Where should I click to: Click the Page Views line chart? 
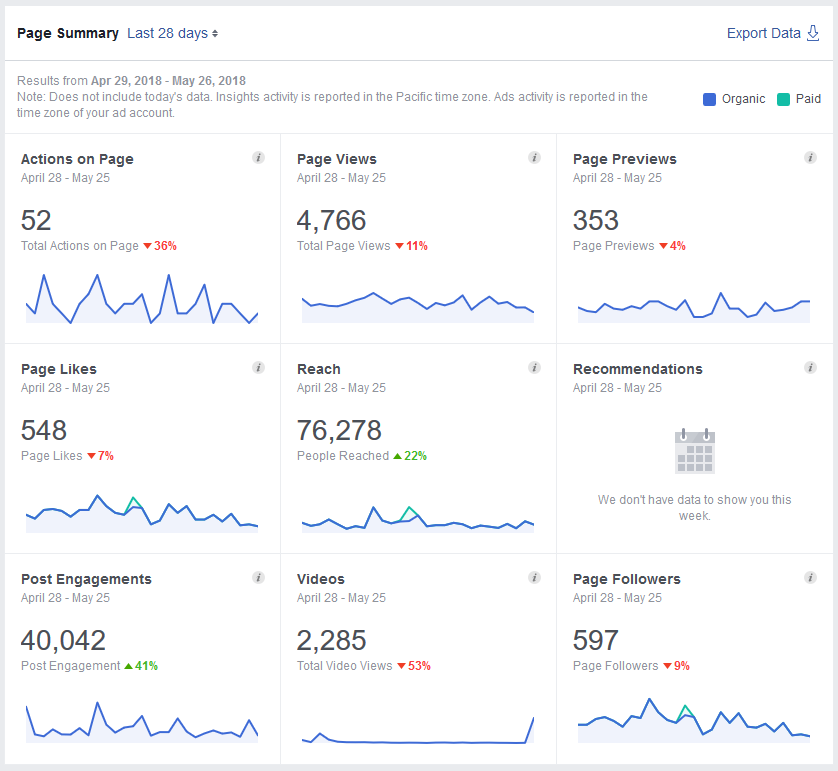(x=418, y=307)
